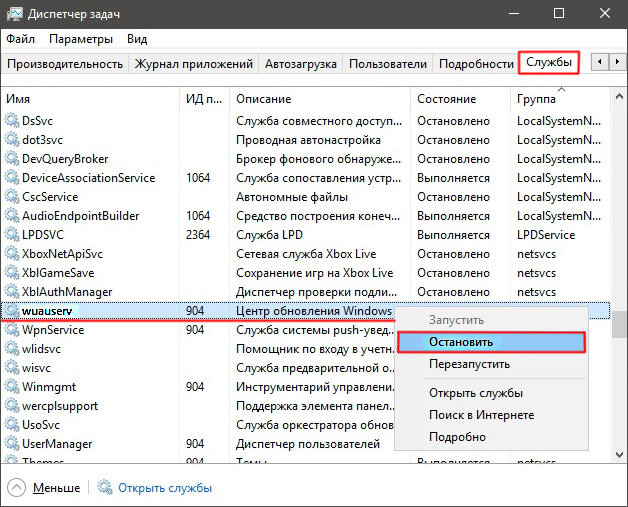This screenshot has height=507, width=628.
Task: Switch to the Автозагрузка tab
Action: [300, 64]
